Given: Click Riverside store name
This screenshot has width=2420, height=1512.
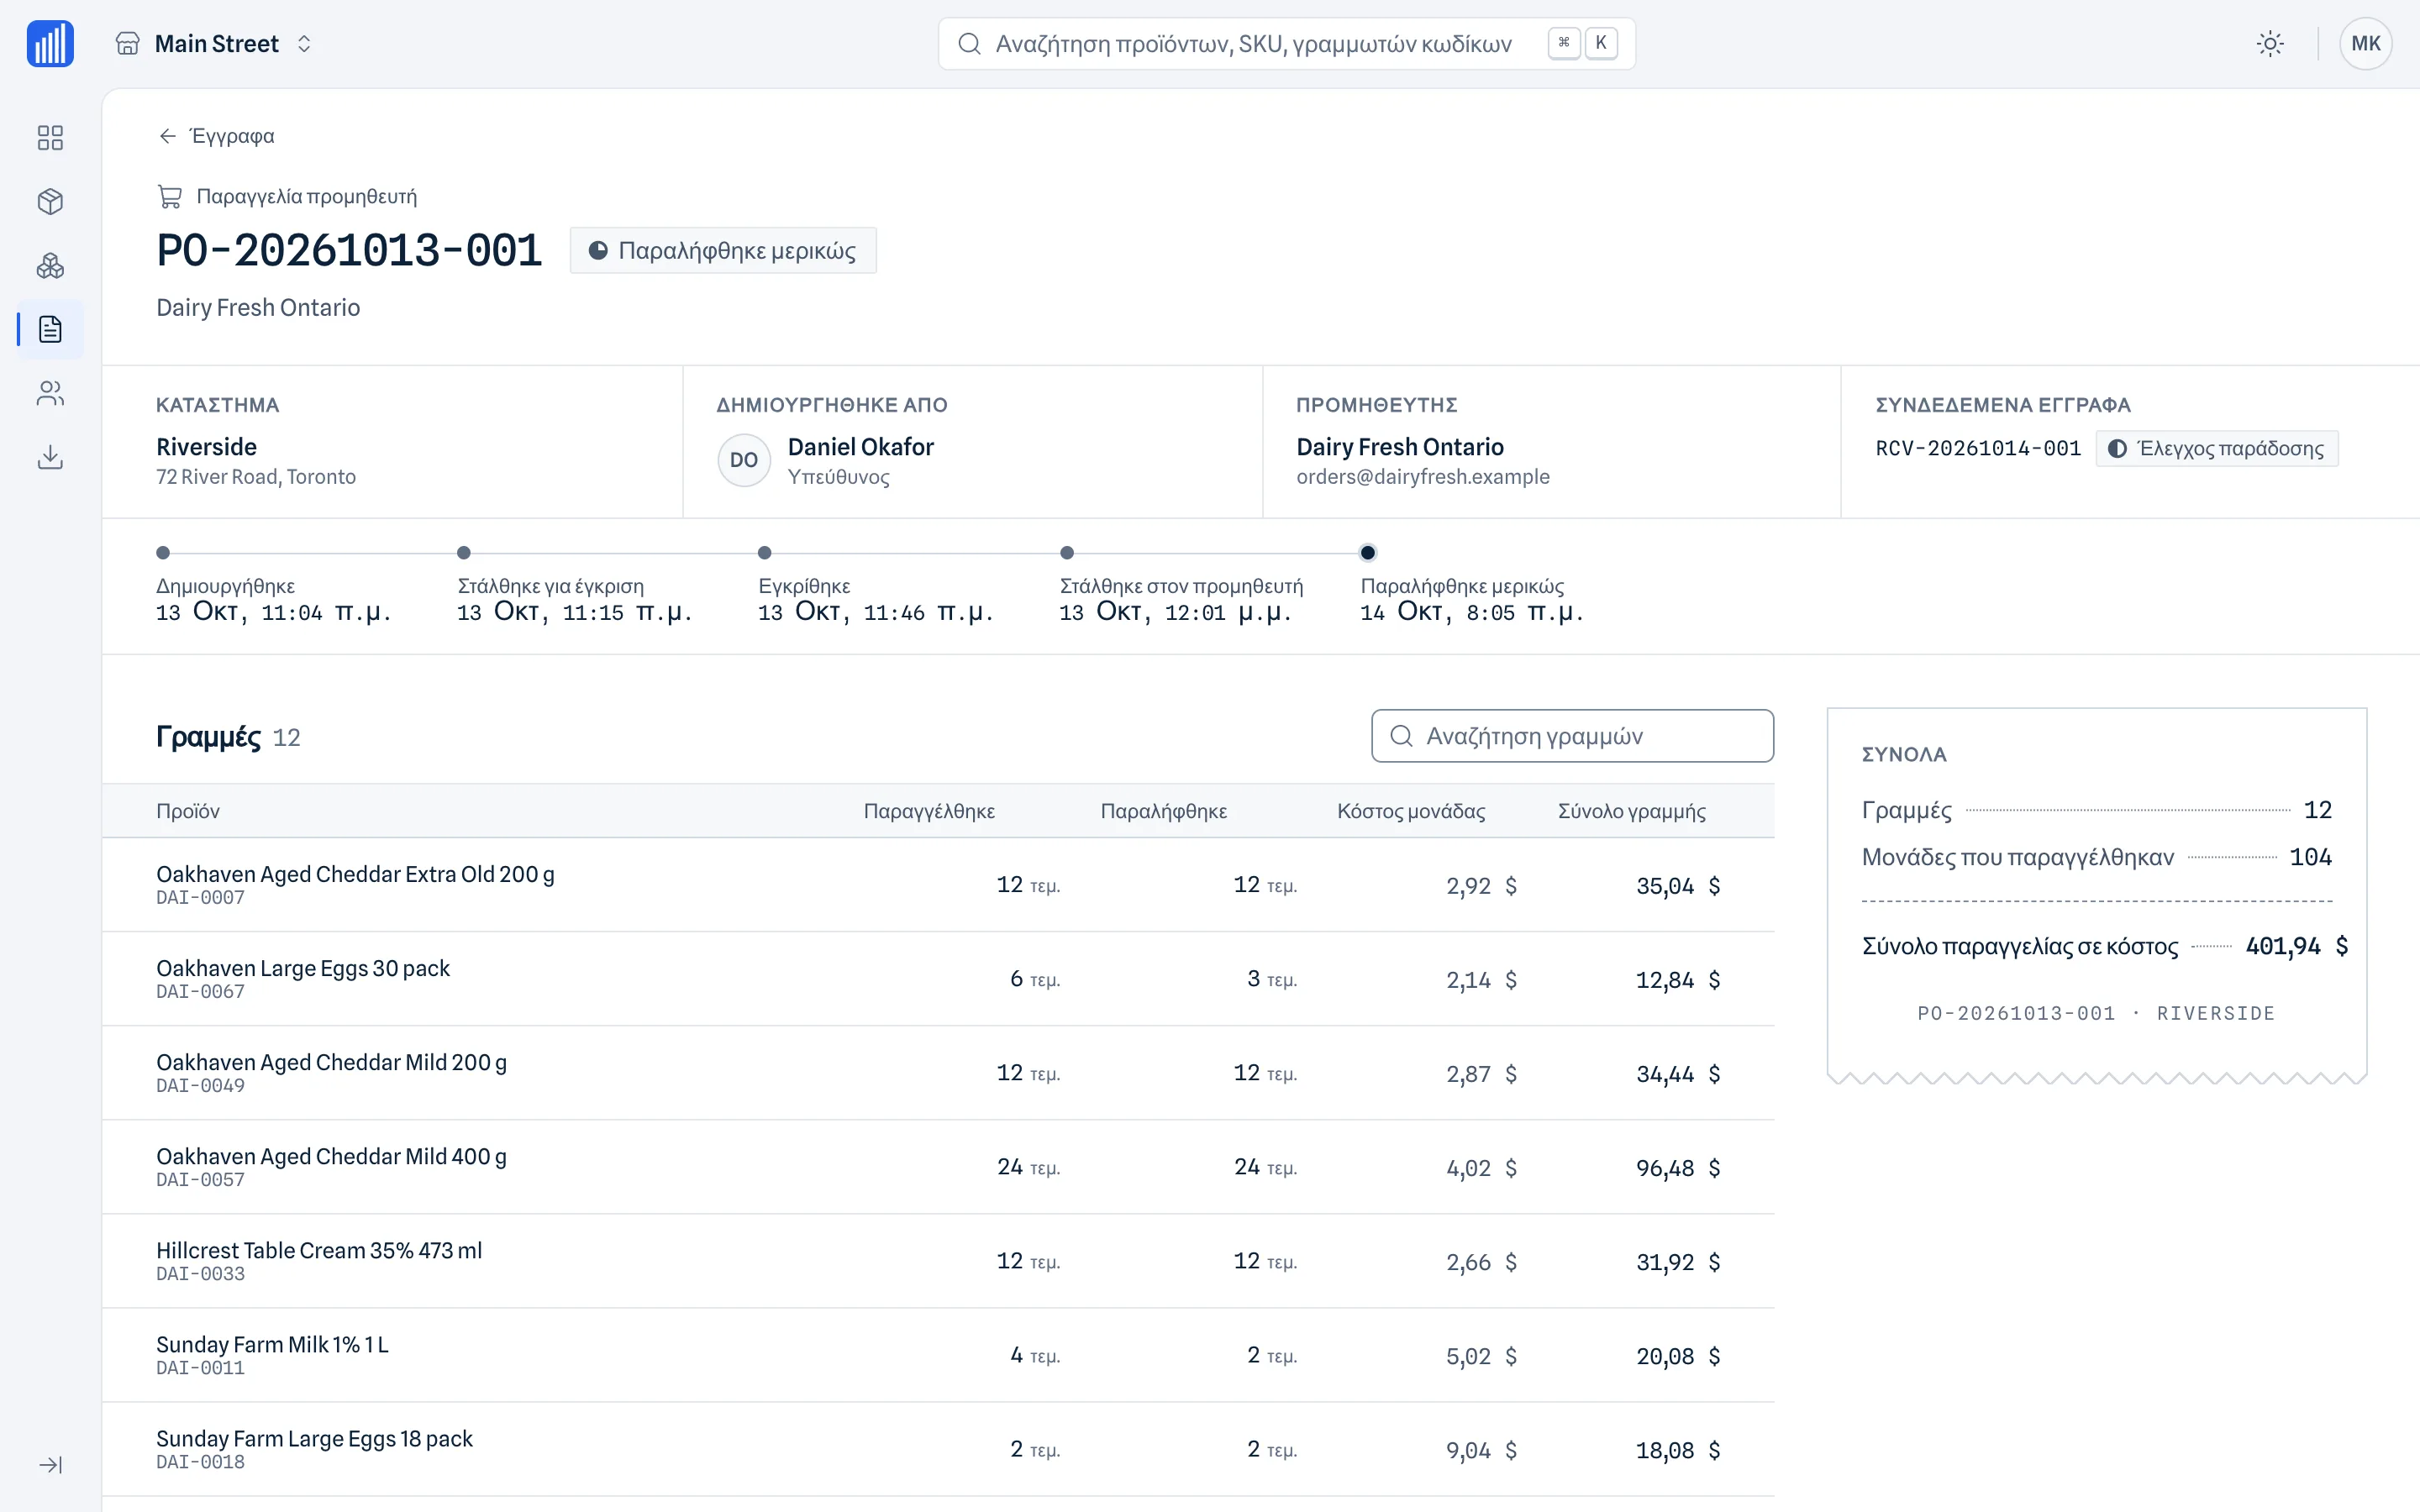Looking at the screenshot, I should pyautogui.click(x=206, y=447).
